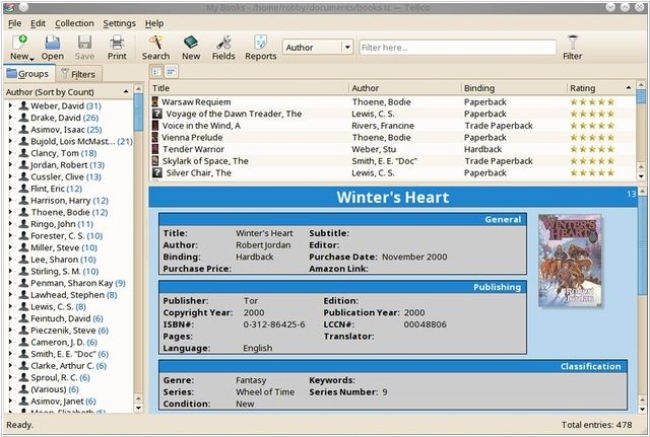
Task: Expand the Jordan, Robert author group
Action: (x=10, y=165)
